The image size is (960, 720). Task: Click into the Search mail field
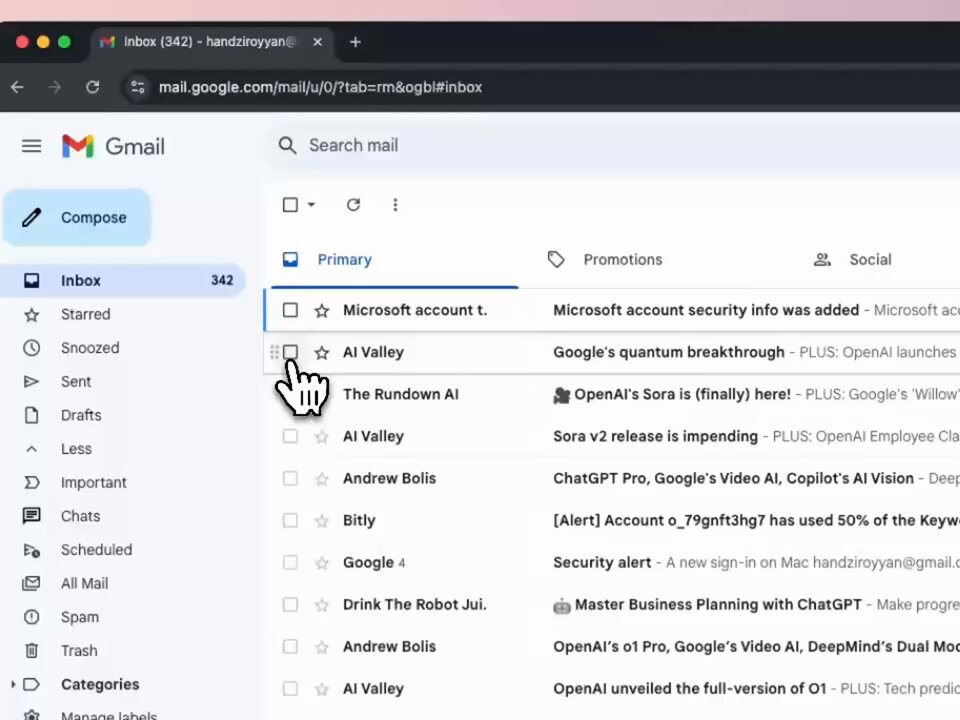[x=612, y=146]
